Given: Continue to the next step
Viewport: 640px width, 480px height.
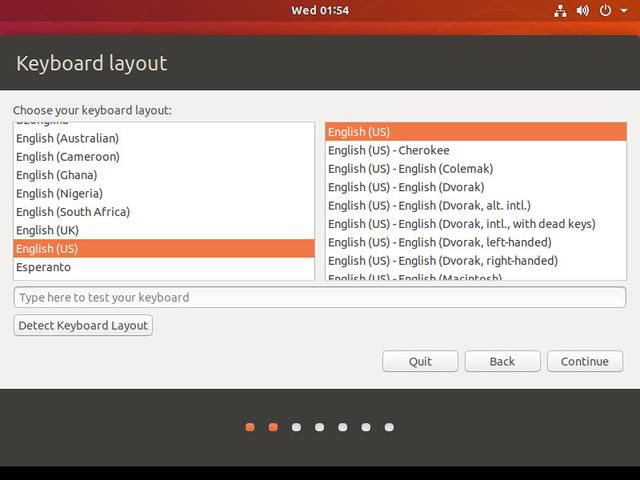Looking at the screenshot, I should (585, 361).
